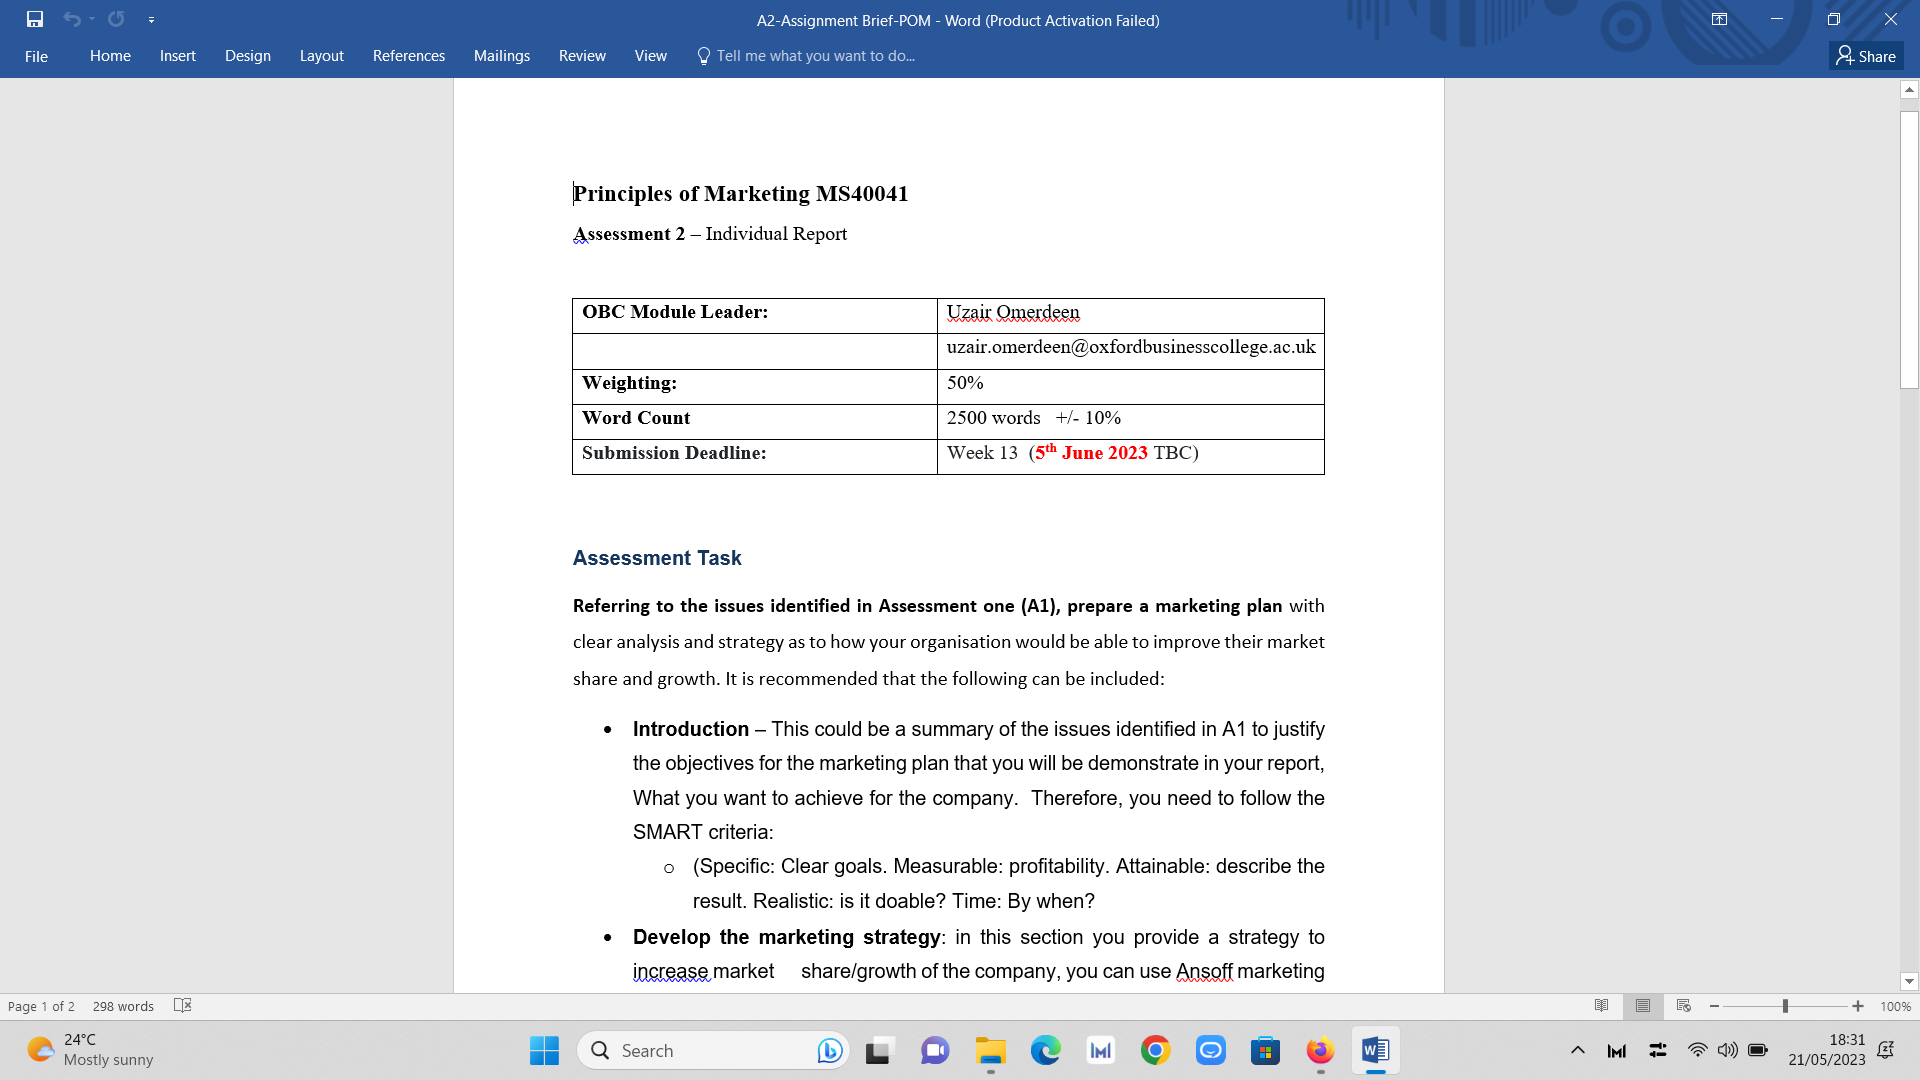This screenshot has height=1080, width=1920.
Task: Click the Principles of Marketing MS40041 title
Action: pos(740,193)
